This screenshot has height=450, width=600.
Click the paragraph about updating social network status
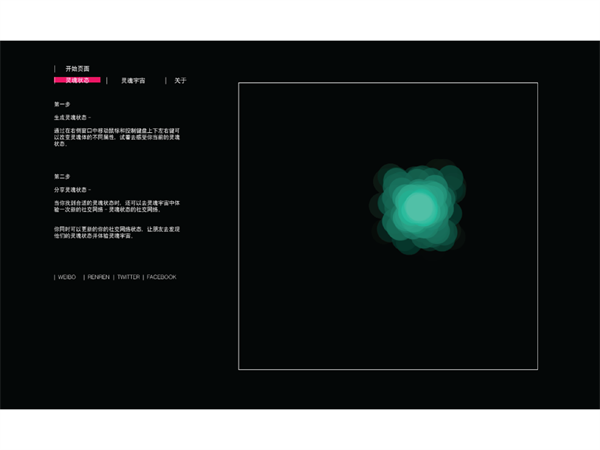116,232
